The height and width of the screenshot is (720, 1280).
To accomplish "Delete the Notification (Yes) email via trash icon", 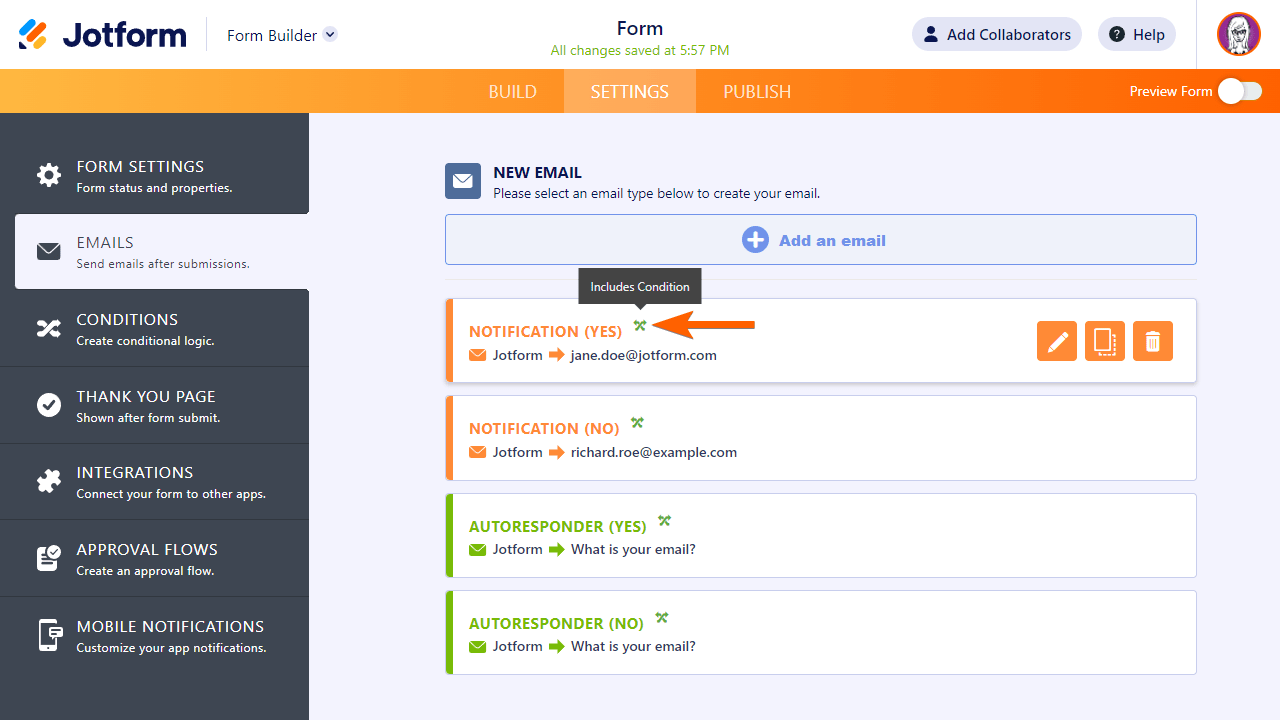I will click(x=1153, y=341).
